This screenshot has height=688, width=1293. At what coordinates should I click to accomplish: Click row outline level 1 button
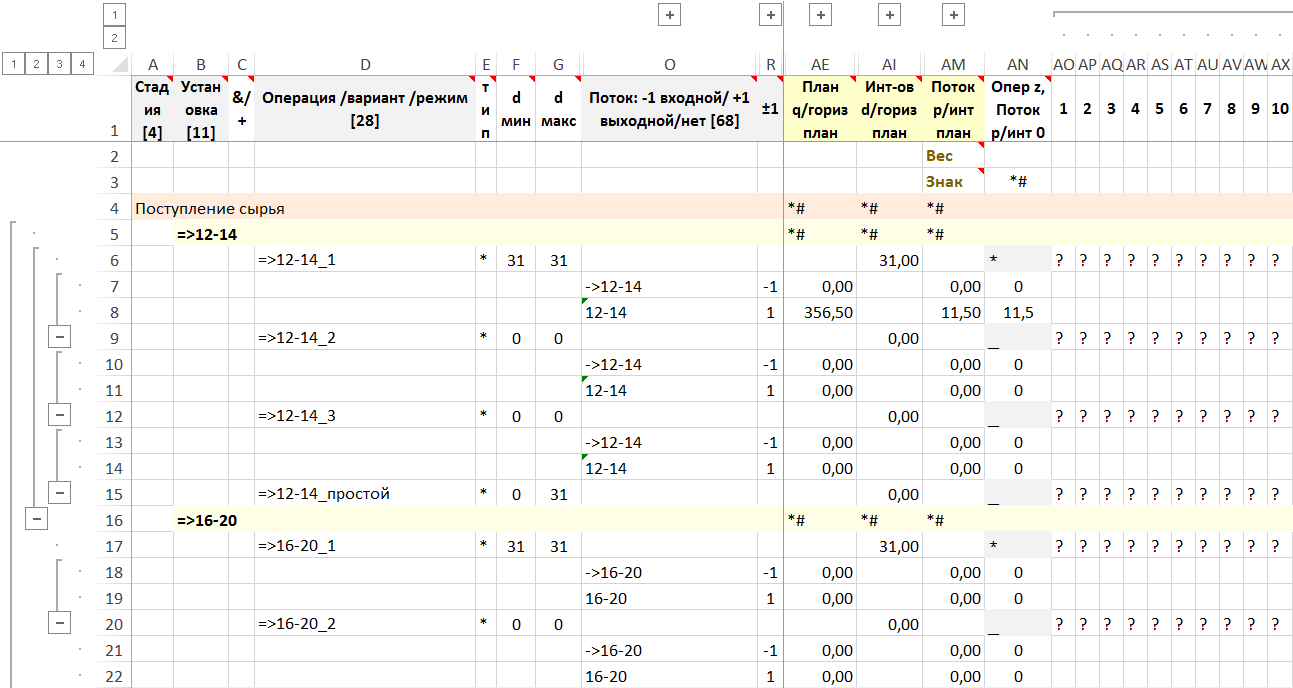pos(13,64)
